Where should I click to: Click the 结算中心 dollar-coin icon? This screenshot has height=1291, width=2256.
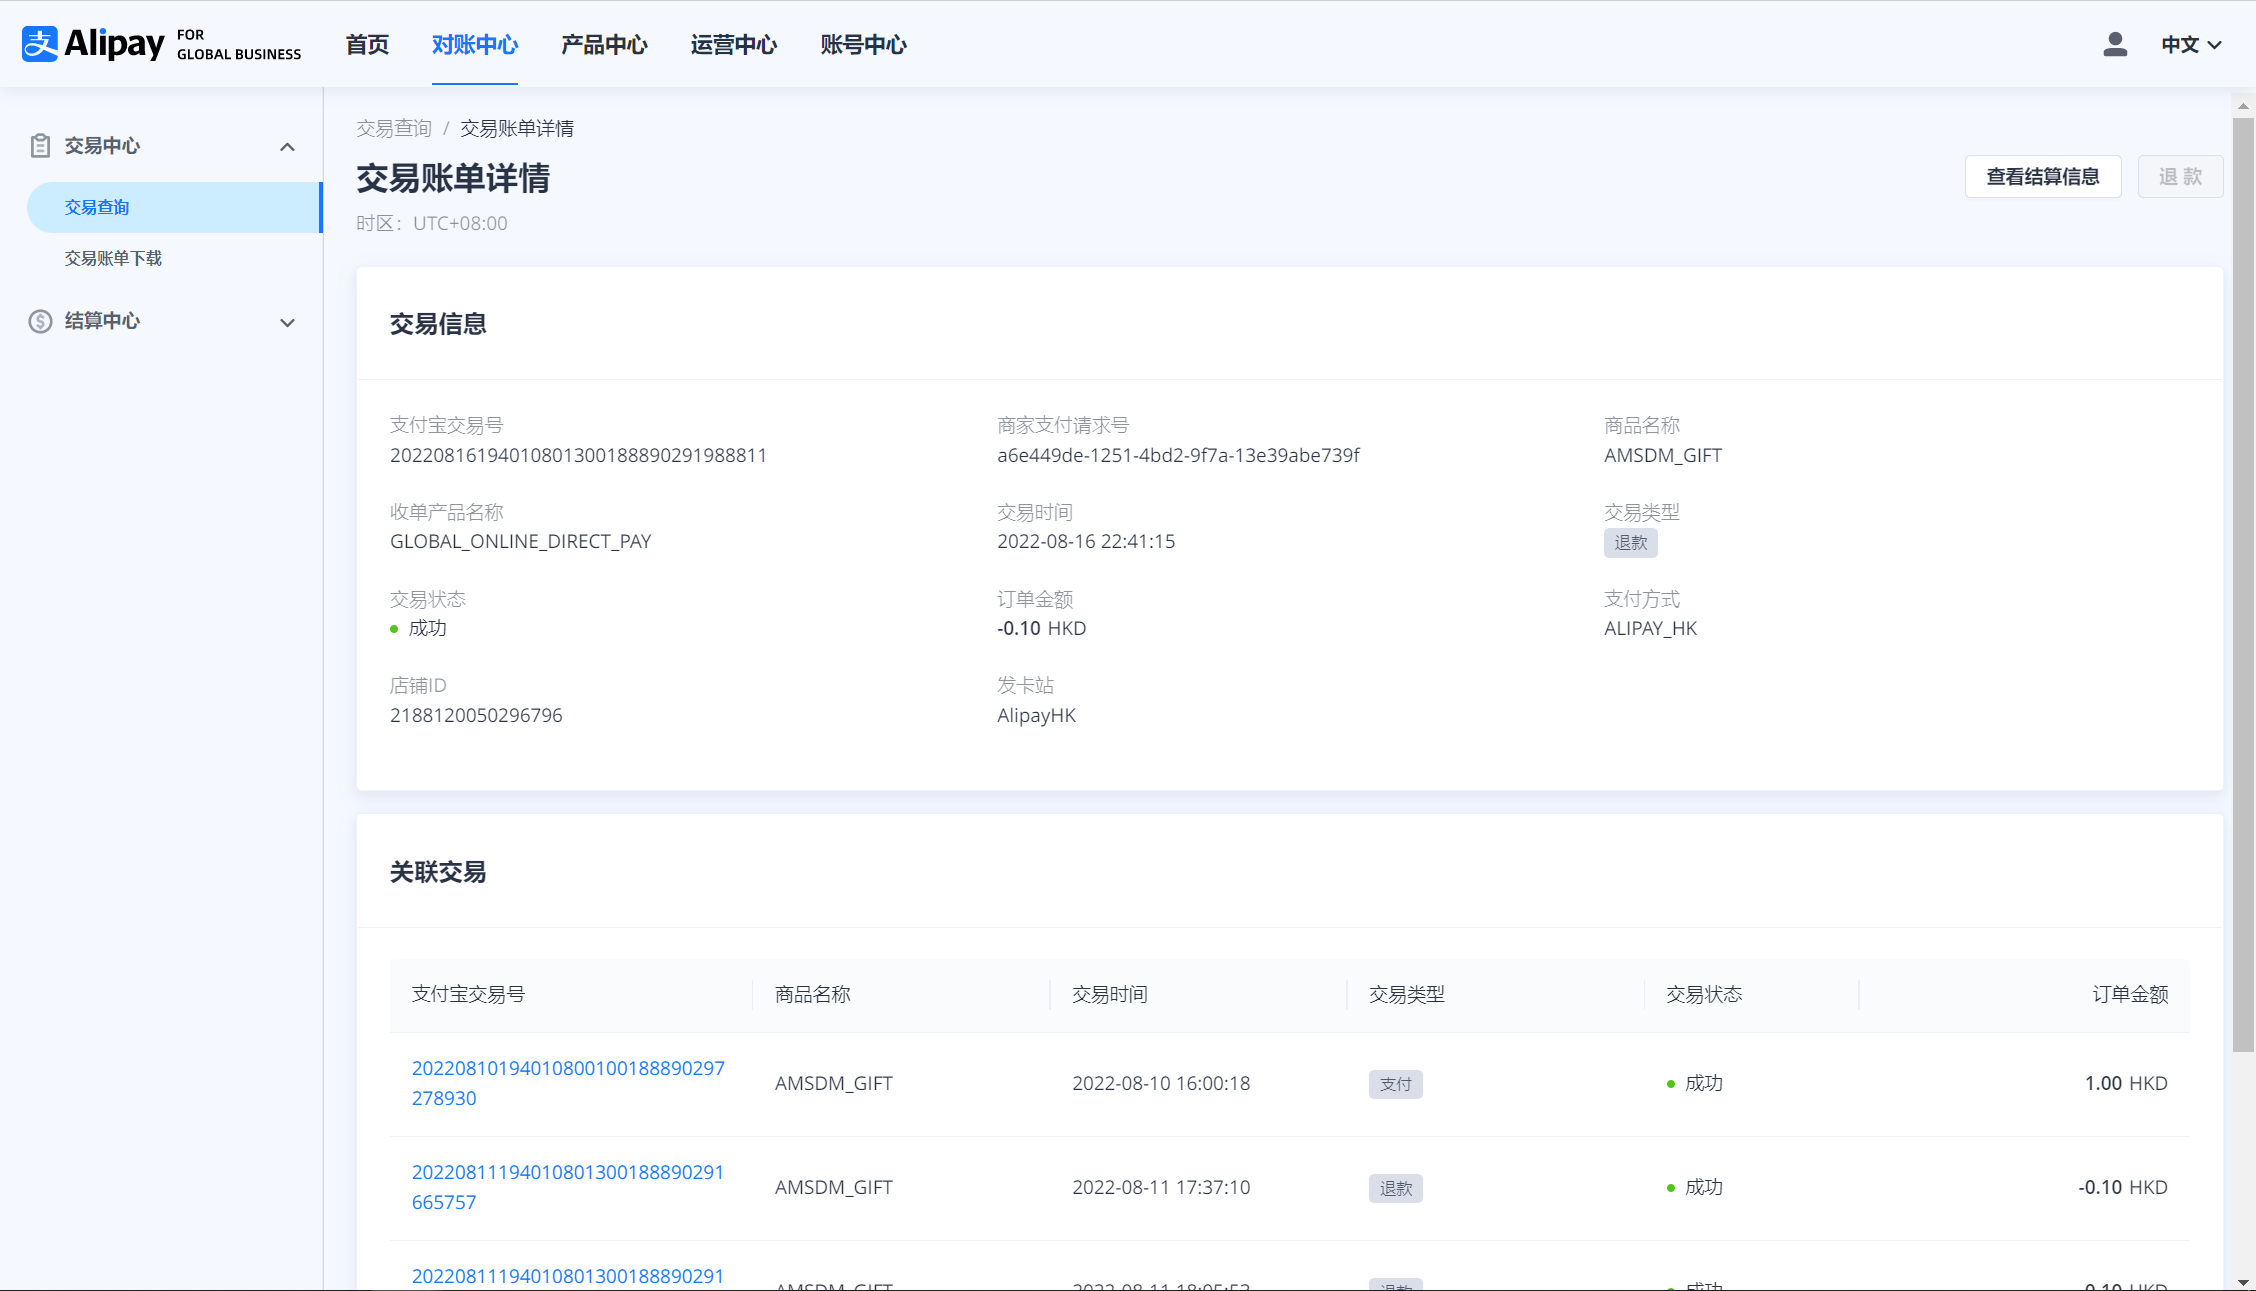[x=40, y=321]
